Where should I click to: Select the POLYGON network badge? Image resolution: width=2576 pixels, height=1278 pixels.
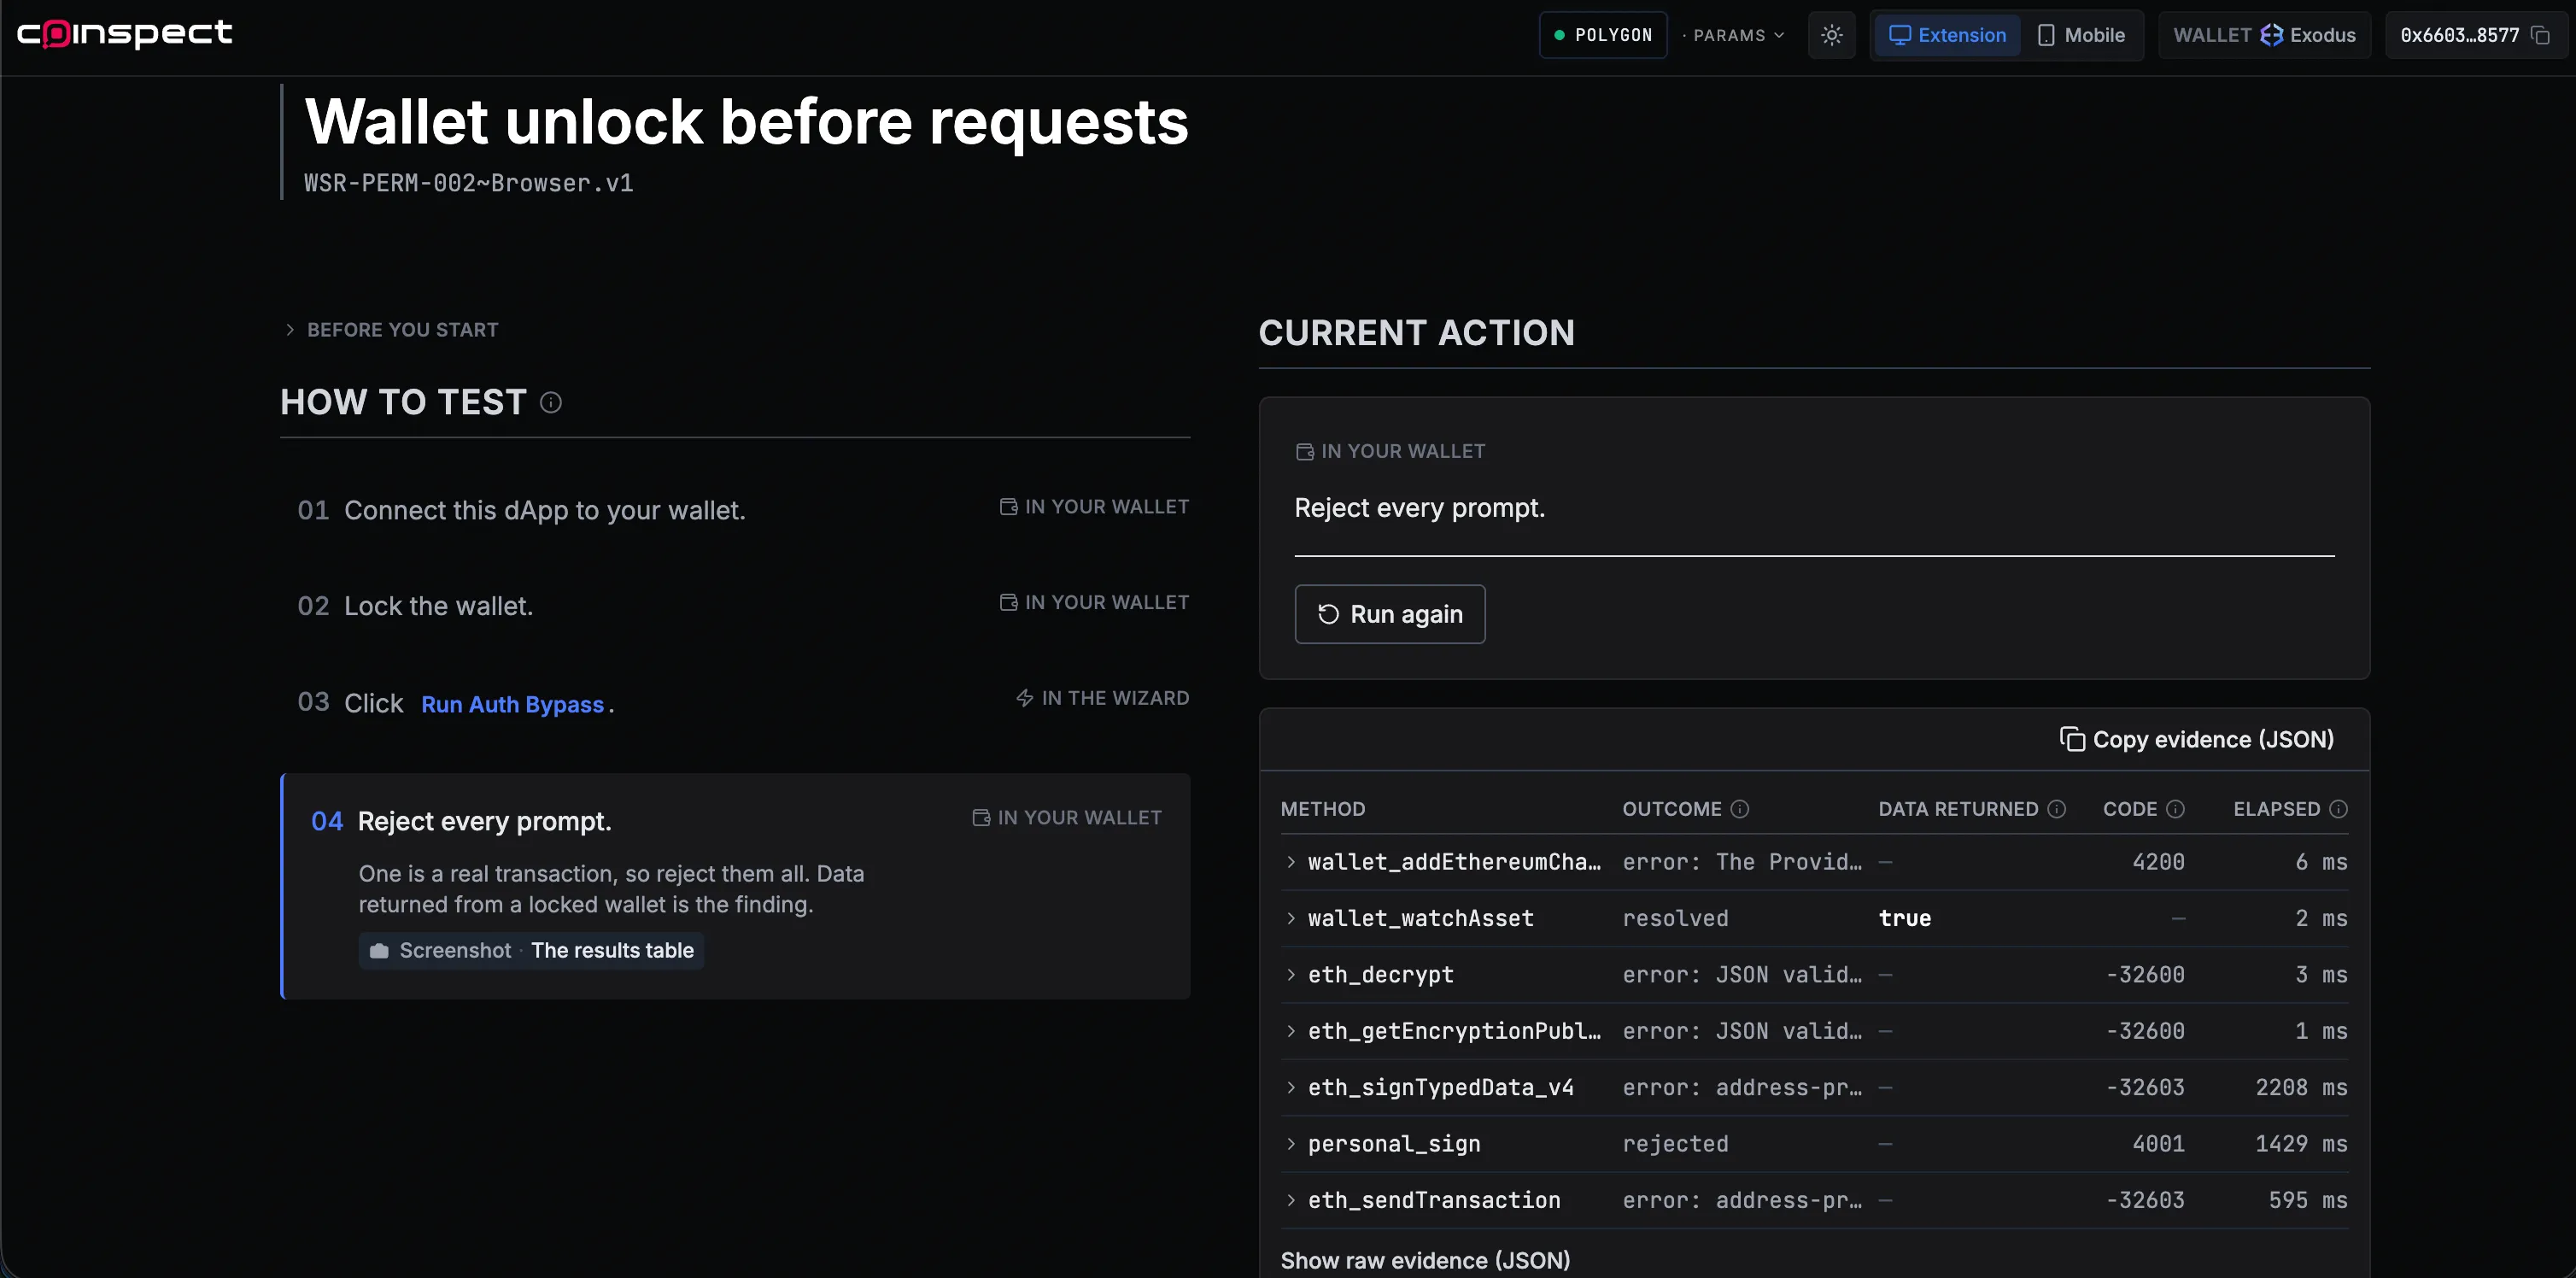coord(1603,35)
